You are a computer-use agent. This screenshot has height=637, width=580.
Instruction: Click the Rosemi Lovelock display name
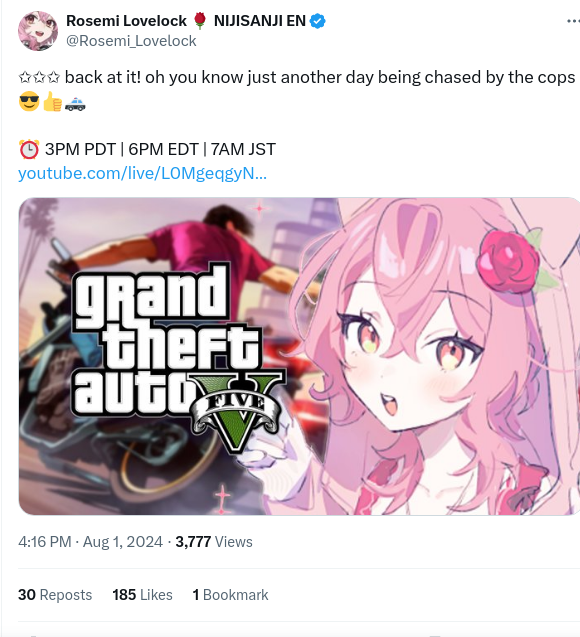(126, 21)
